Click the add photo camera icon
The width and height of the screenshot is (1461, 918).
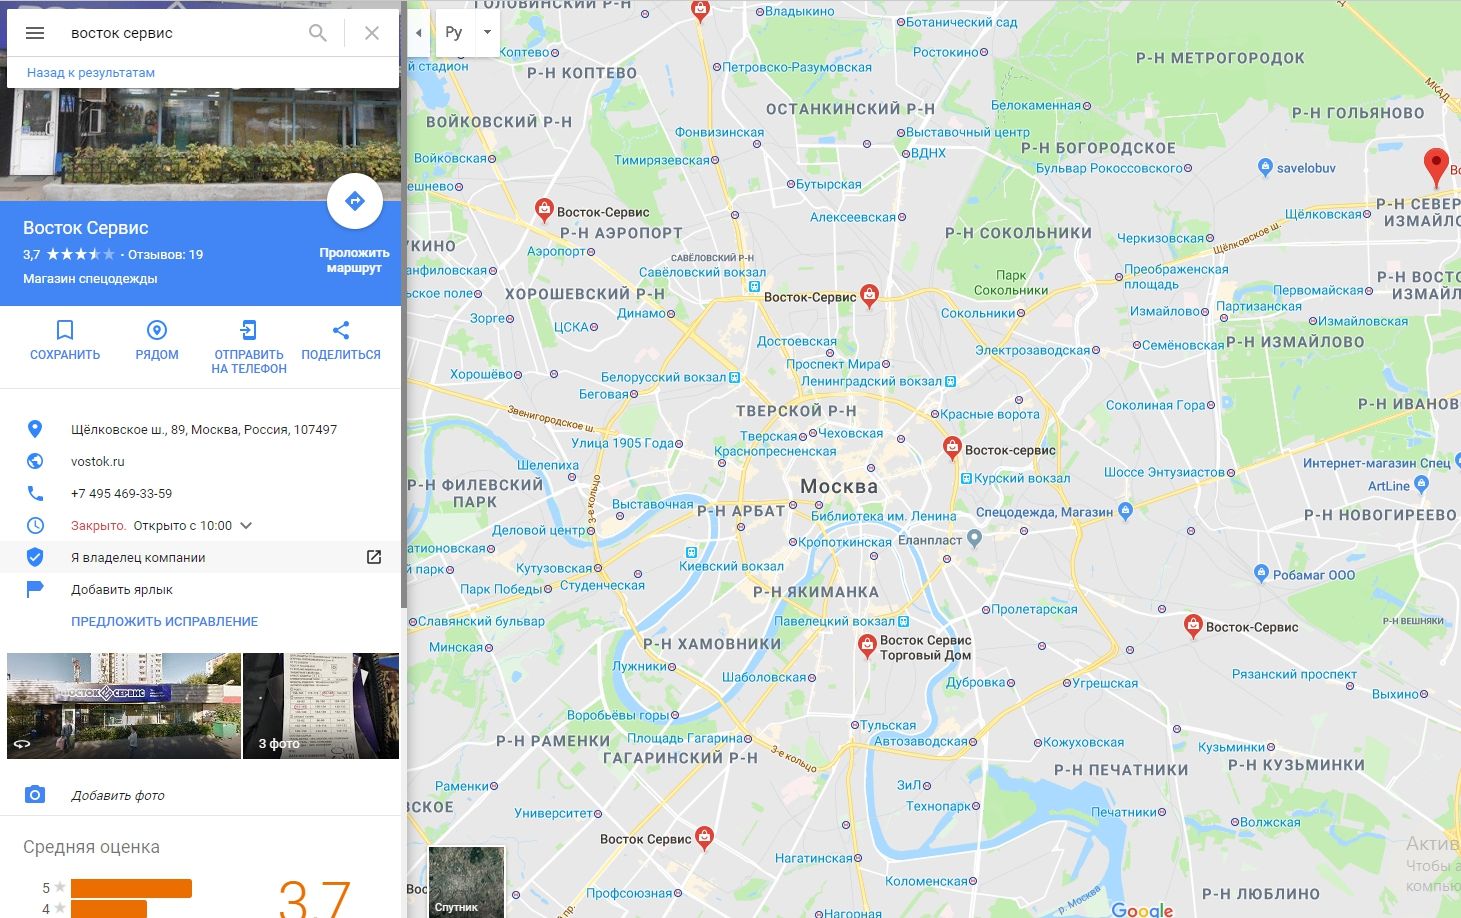coord(35,795)
